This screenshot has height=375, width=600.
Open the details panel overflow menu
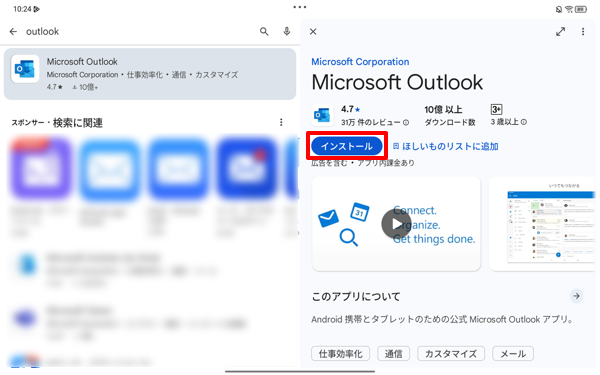pos(583,32)
